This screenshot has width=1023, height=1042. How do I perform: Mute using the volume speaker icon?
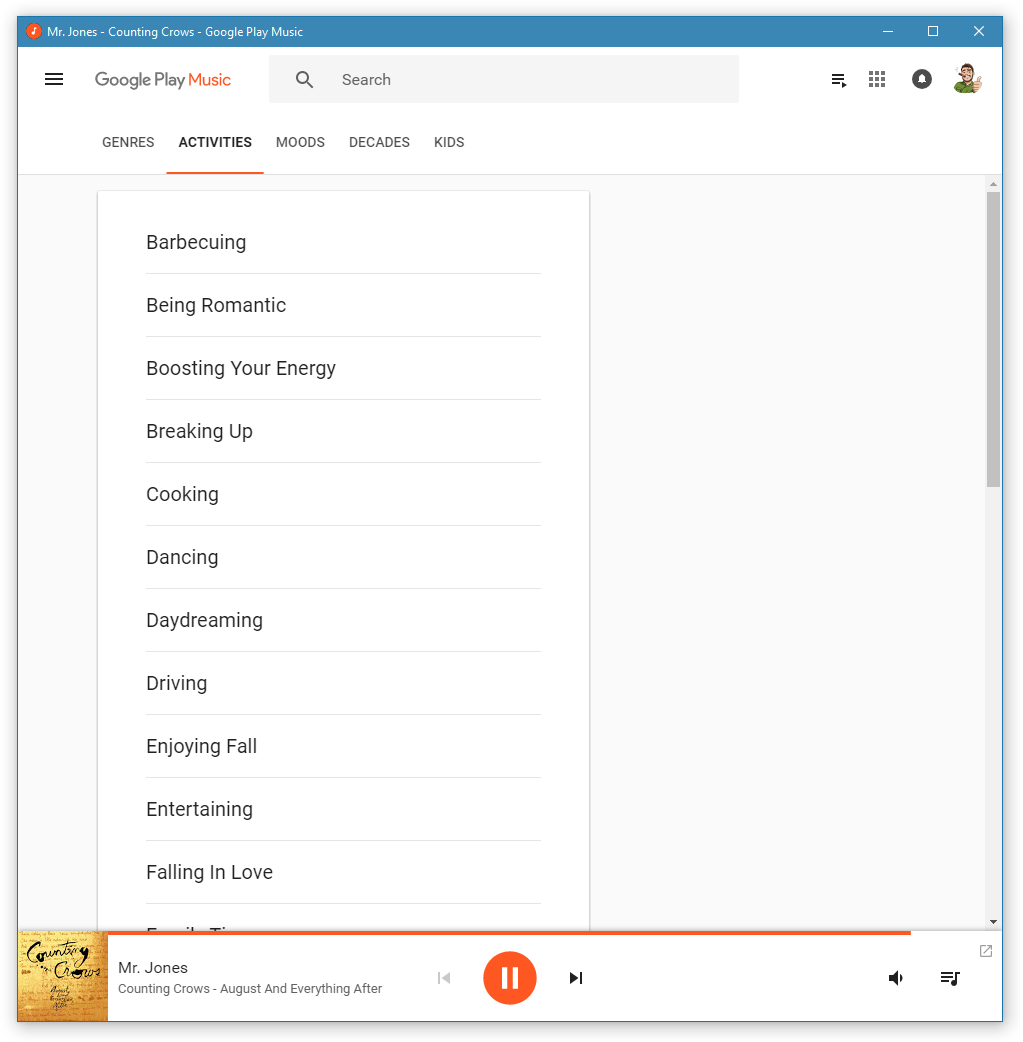coord(896,978)
